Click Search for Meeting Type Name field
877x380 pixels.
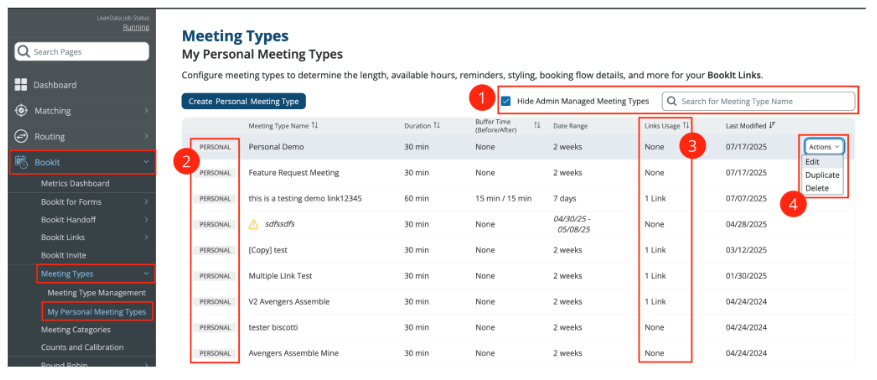(x=758, y=101)
